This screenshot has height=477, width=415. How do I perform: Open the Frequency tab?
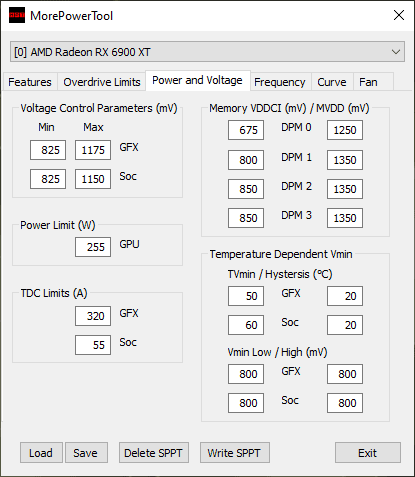tap(280, 82)
